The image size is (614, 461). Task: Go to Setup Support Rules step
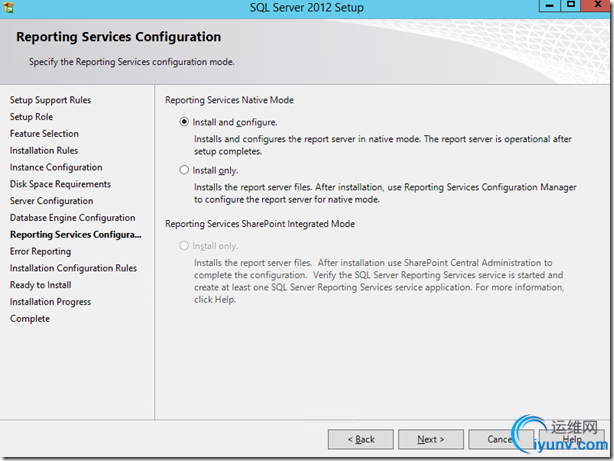tap(50, 100)
